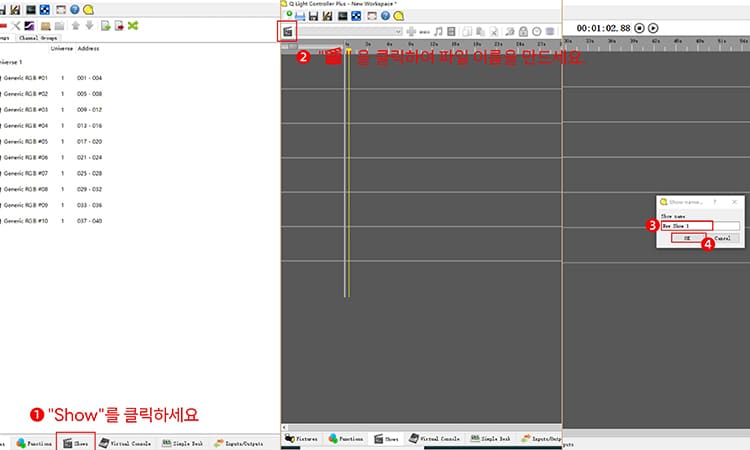
Task: Click the add video film icon
Action: click(x=451, y=32)
